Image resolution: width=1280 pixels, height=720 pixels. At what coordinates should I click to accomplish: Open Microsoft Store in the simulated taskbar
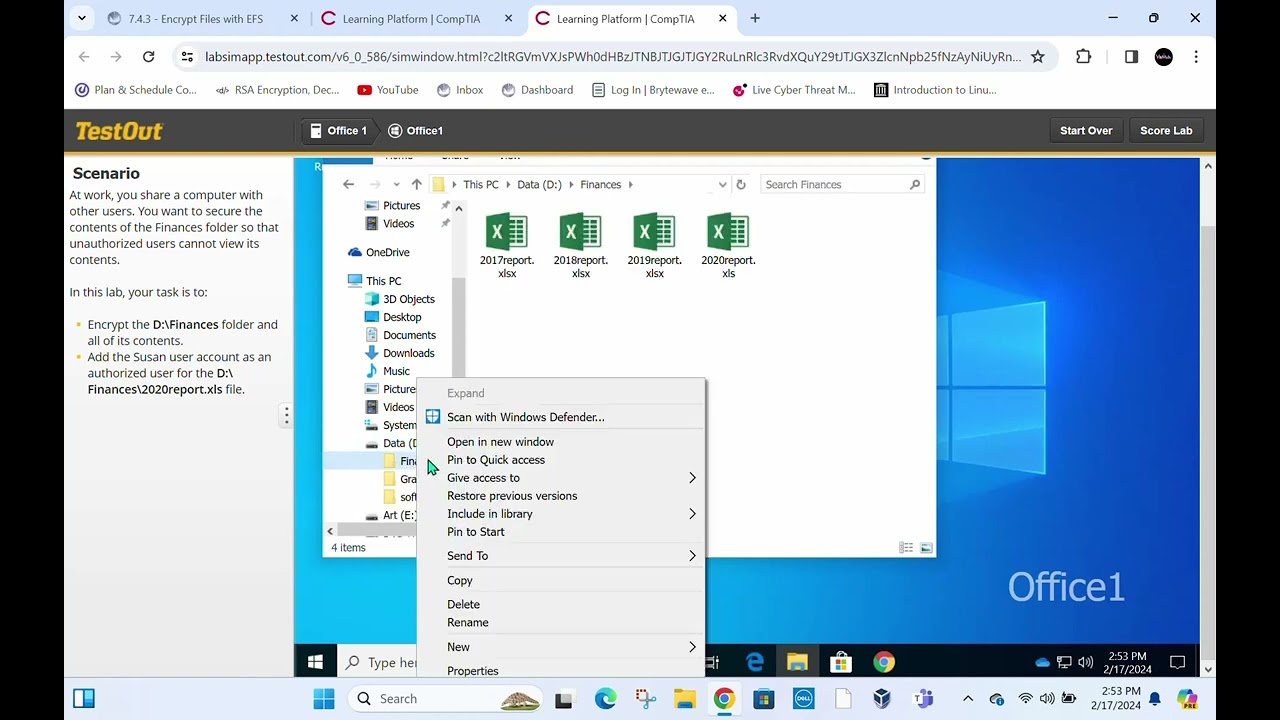[x=840, y=662]
